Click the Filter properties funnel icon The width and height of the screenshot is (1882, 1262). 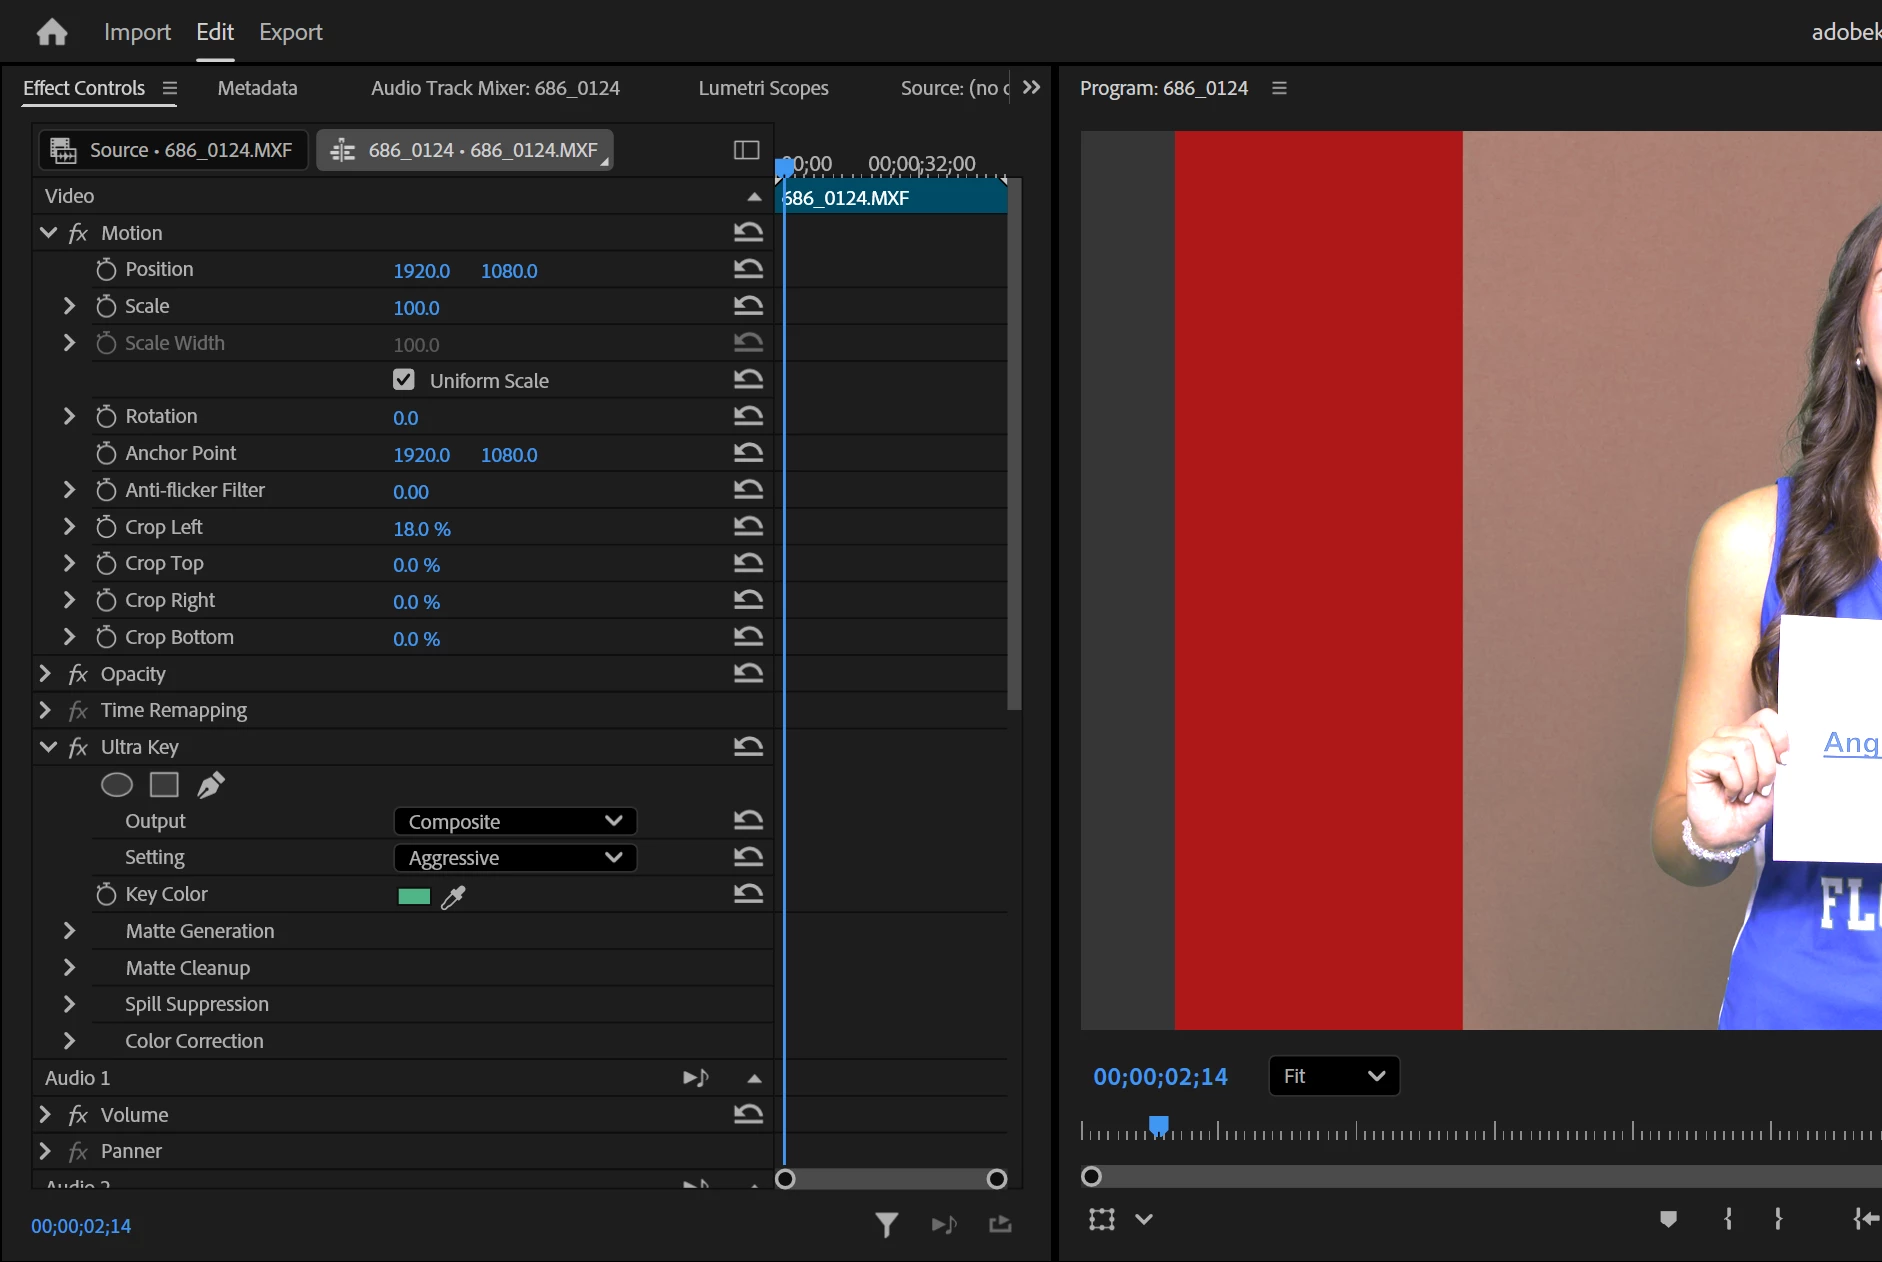coord(886,1225)
